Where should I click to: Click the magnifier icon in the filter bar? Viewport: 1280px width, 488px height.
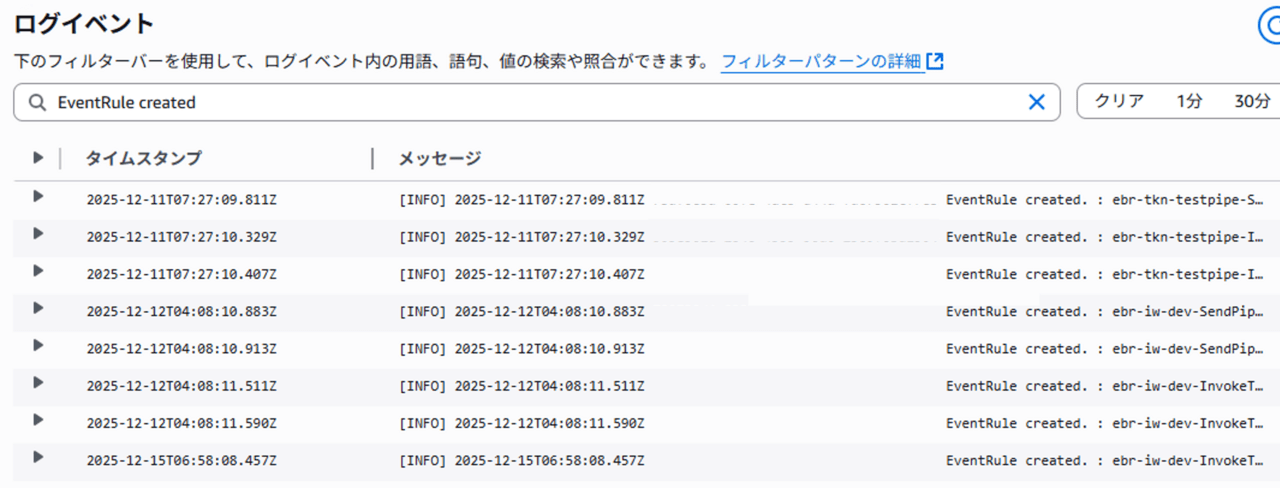[38, 102]
